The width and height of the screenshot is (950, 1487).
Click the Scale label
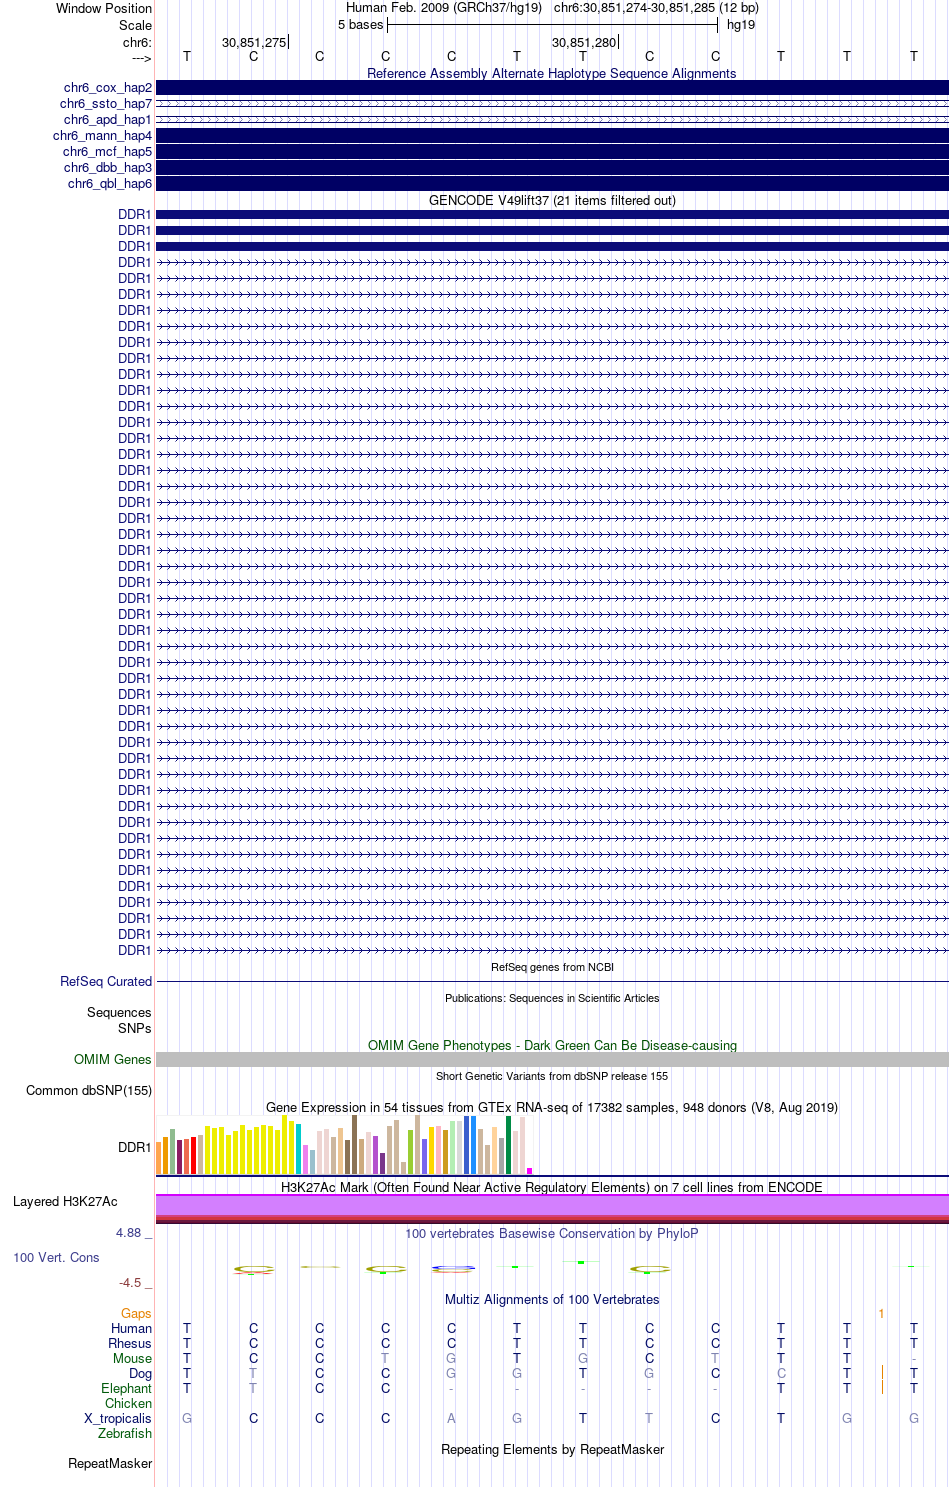[x=135, y=26]
